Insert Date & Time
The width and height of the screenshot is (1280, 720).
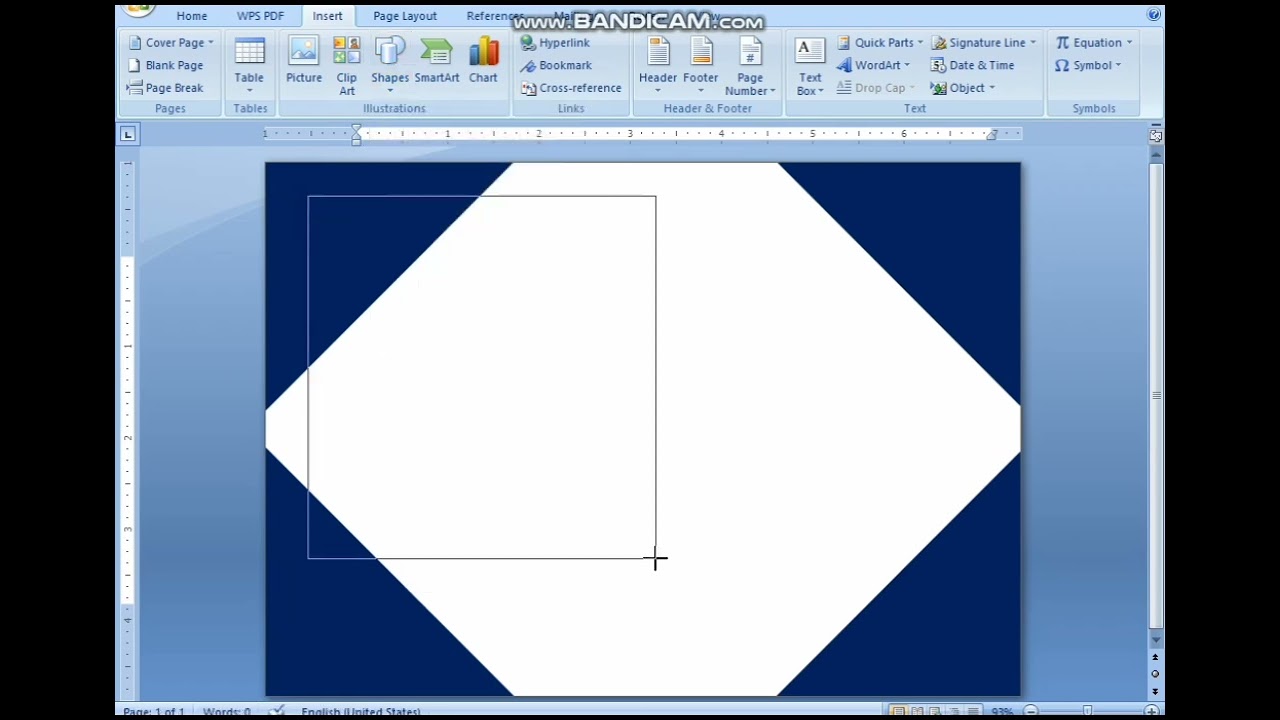972,65
